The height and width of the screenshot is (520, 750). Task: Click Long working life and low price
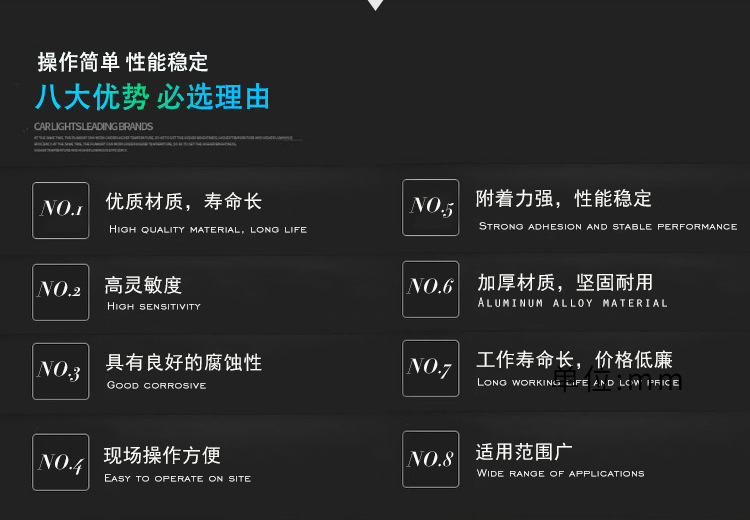point(578,382)
